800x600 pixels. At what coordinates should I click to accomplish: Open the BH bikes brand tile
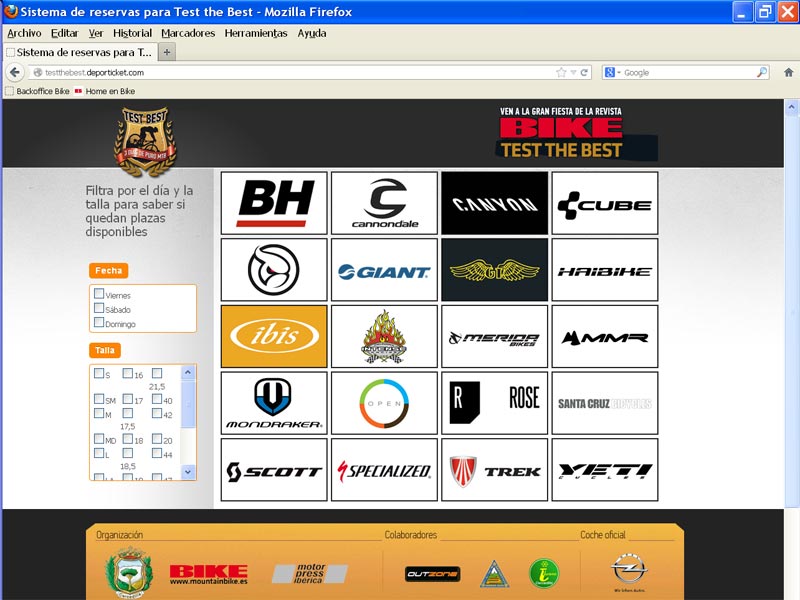(x=274, y=203)
